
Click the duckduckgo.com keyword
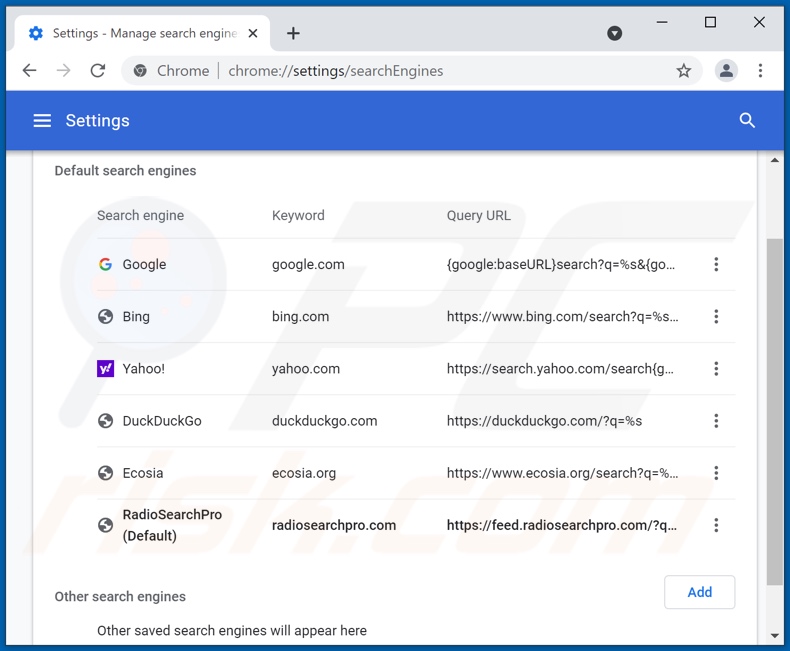pyautogui.click(x=324, y=421)
